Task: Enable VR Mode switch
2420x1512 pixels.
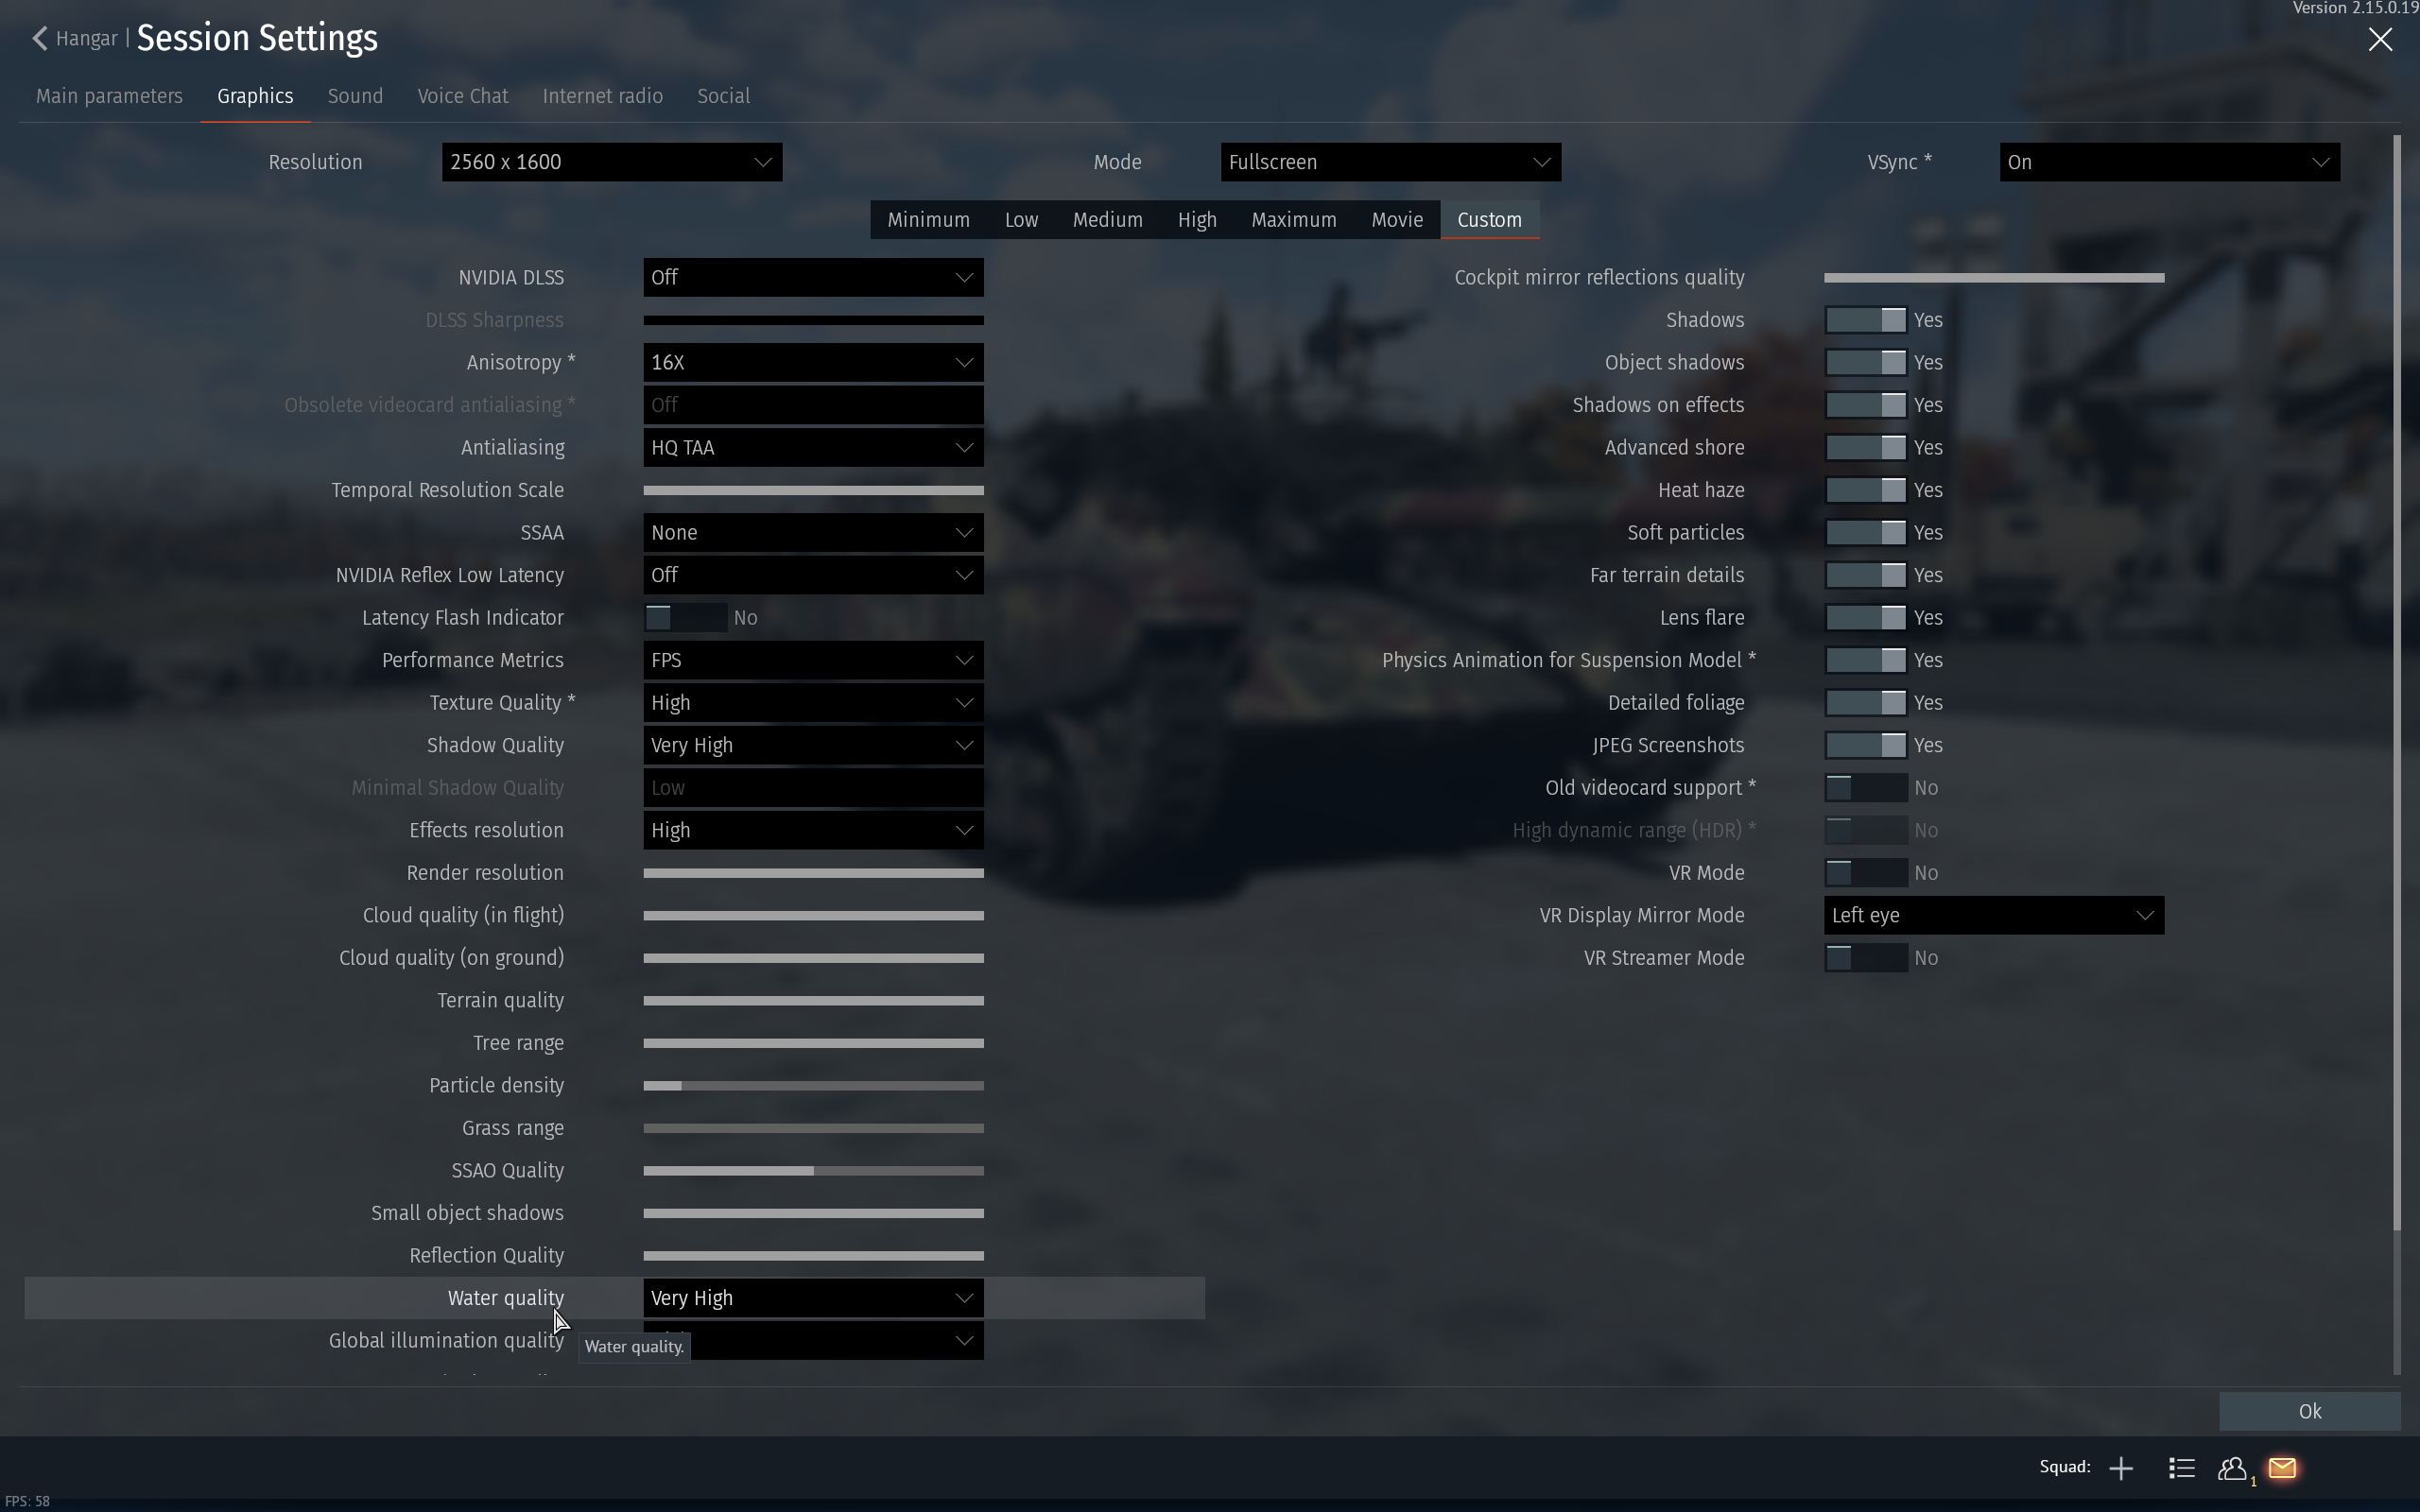Action: click(1866, 873)
